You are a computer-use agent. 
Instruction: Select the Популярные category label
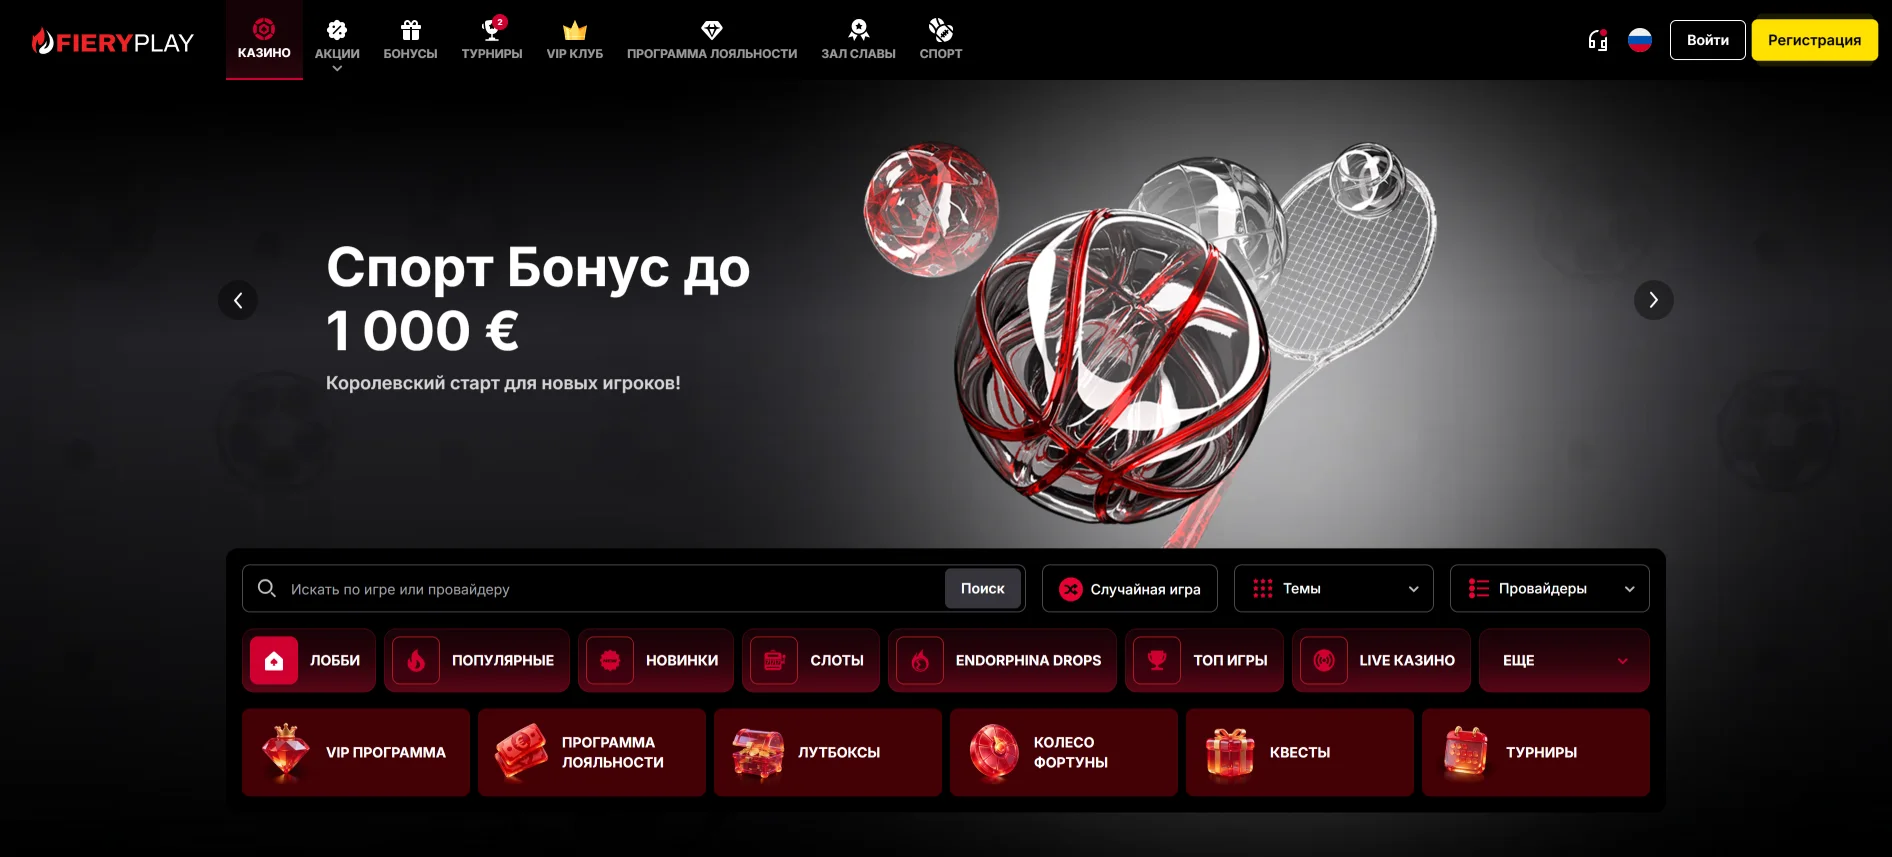pyautogui.click(x=503, y=661)
